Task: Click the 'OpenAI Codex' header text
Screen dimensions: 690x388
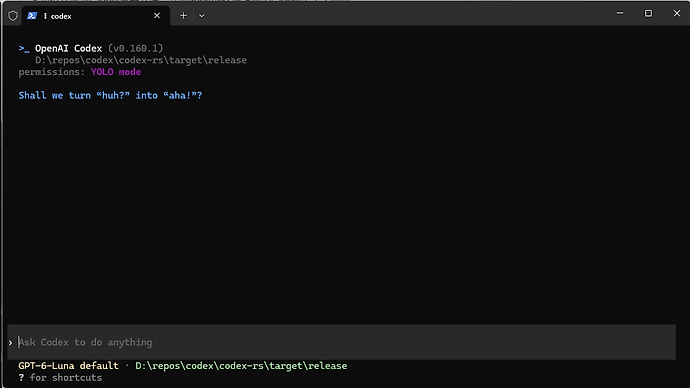Action: point(69,48)
